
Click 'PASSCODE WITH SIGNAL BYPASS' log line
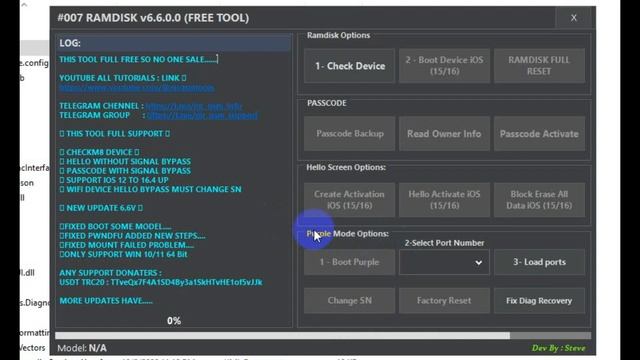point(125,171)
